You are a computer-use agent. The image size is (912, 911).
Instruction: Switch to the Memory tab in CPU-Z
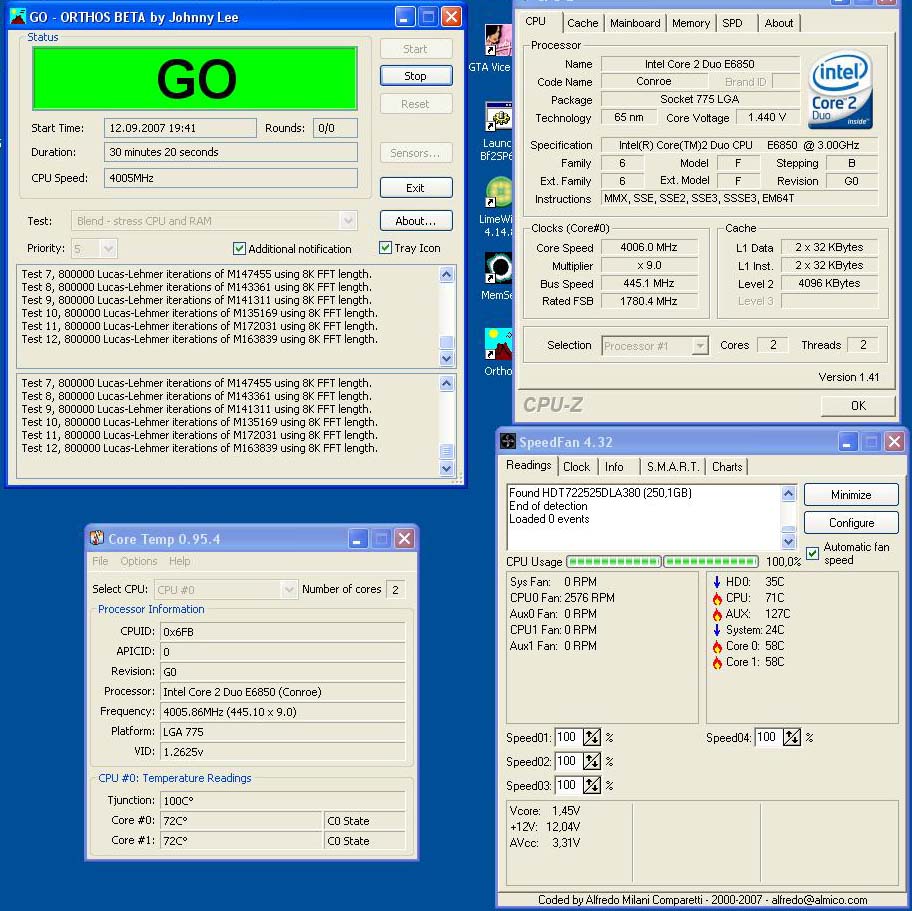[x=691, y=23]
